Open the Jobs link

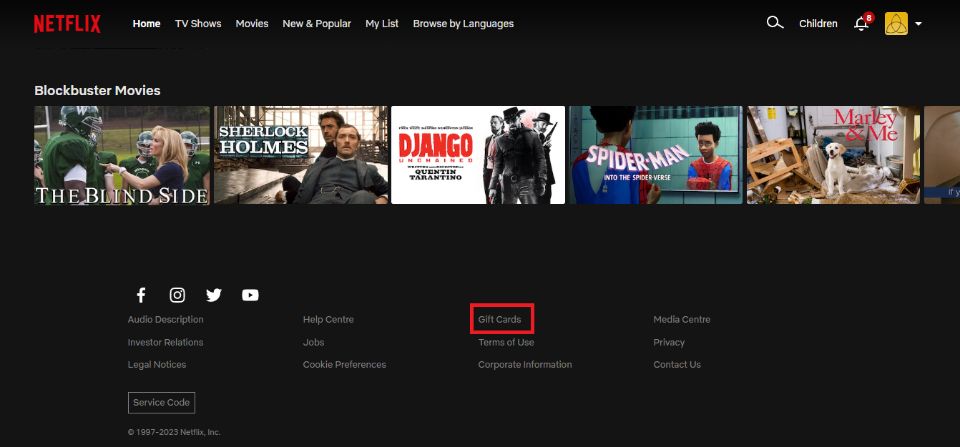[x=313, y=342]
